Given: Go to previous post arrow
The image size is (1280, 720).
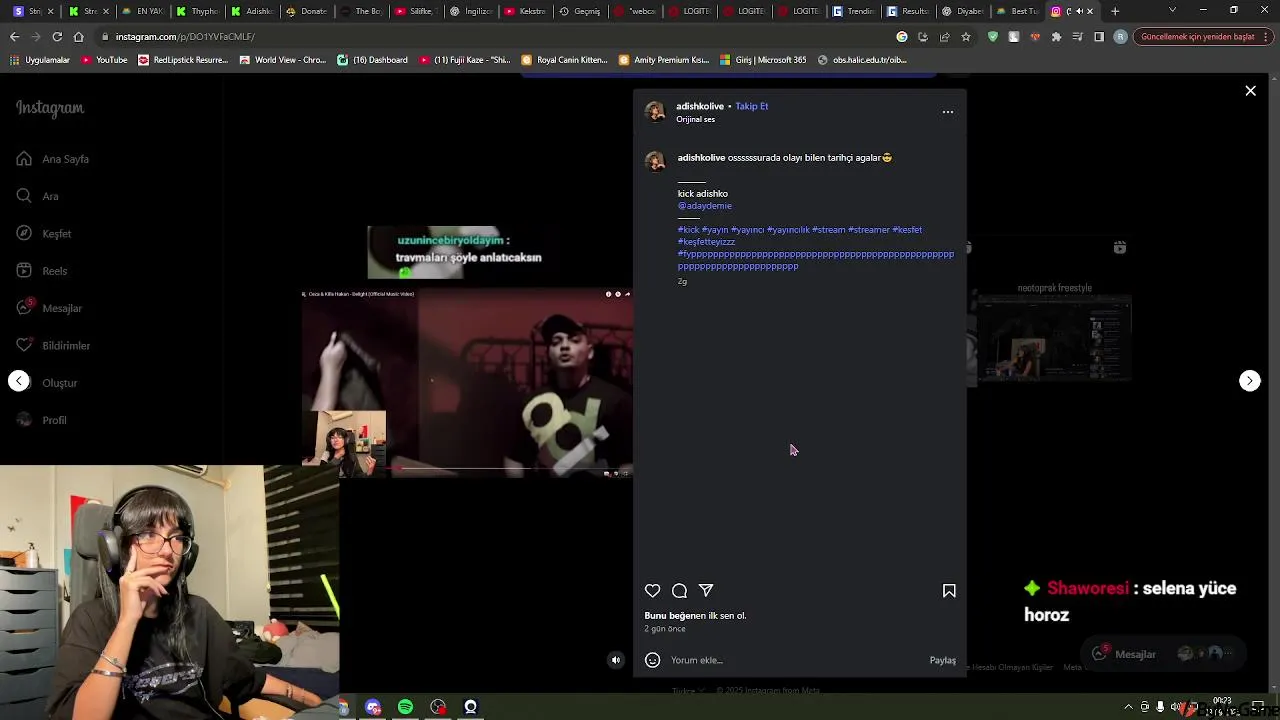Looking at the screenshot, I should [x=19, y=381].
